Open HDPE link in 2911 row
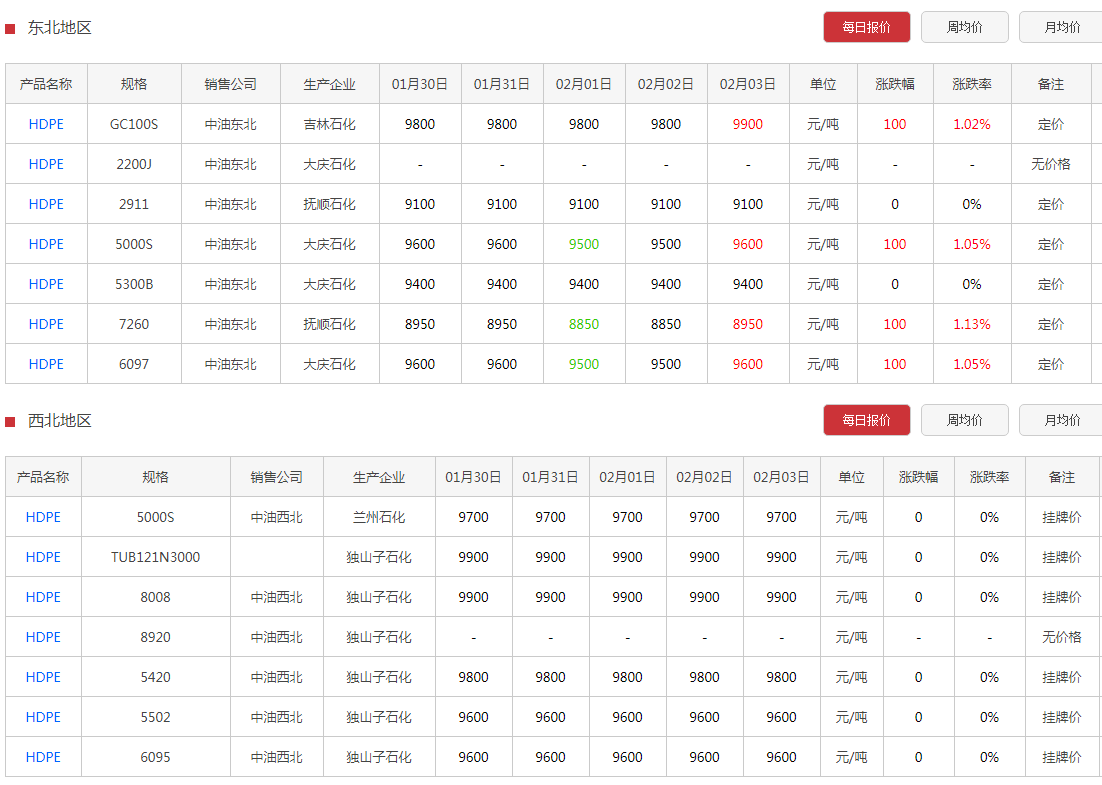1102x785 pixels. 46,205
